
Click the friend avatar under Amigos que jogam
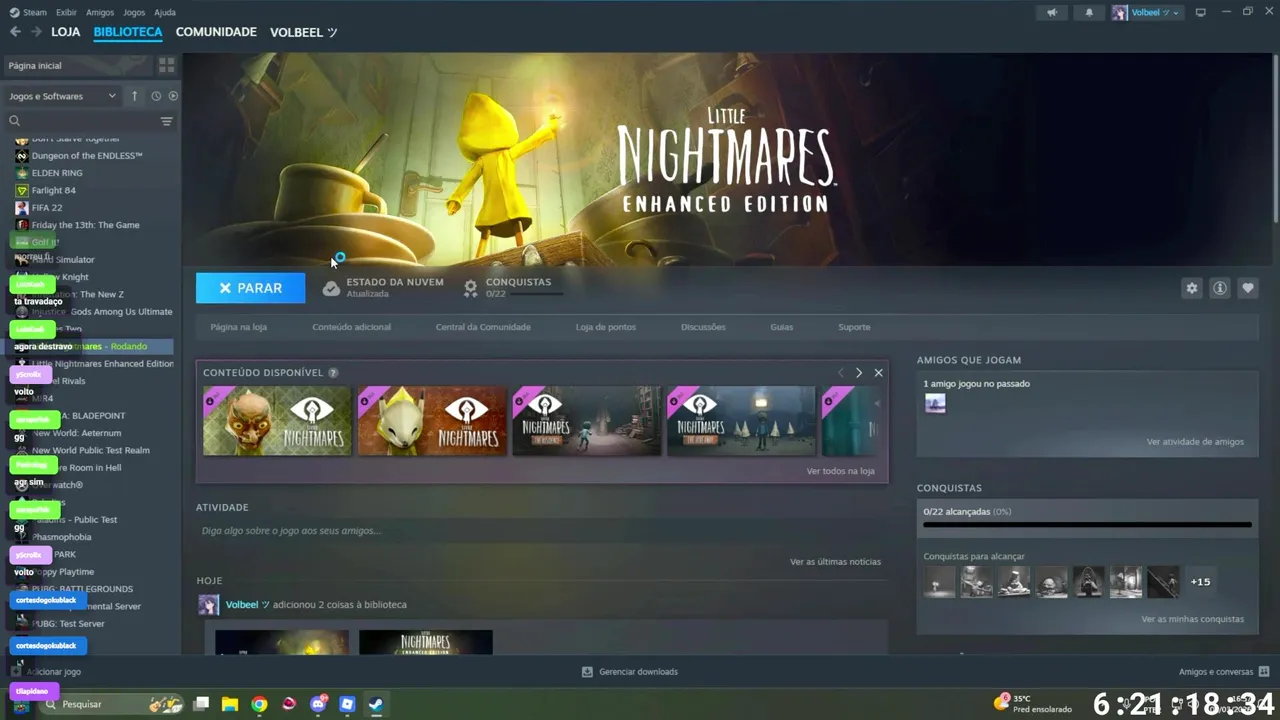[935, 403]
